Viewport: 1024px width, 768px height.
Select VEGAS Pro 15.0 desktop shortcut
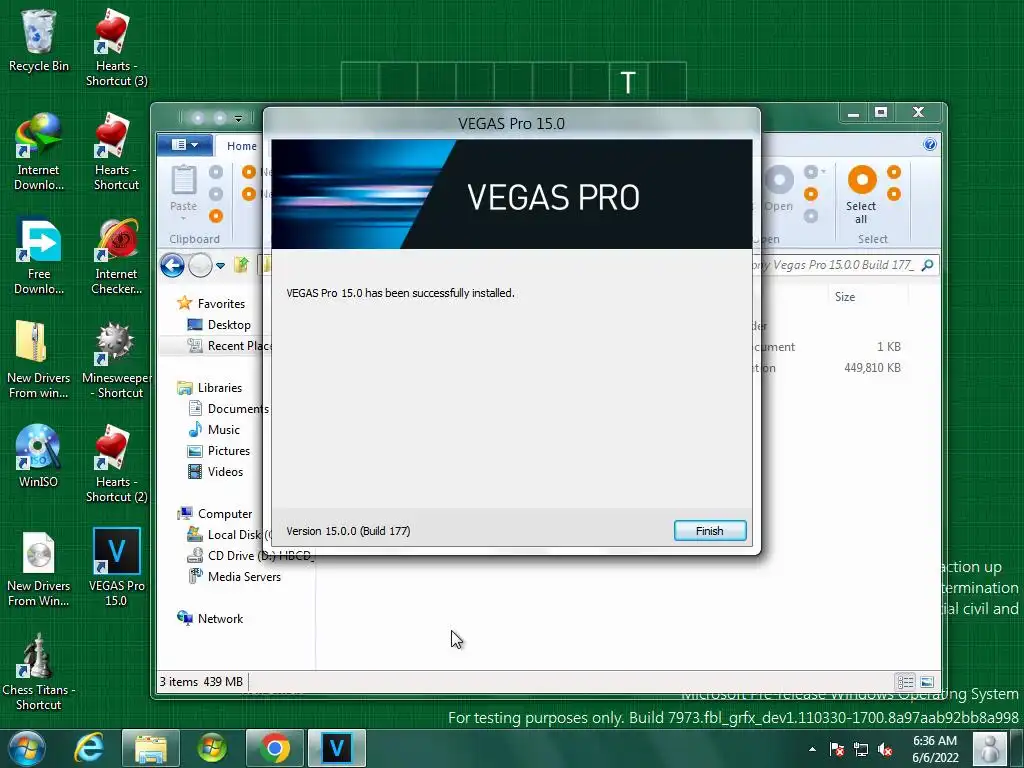116,568
